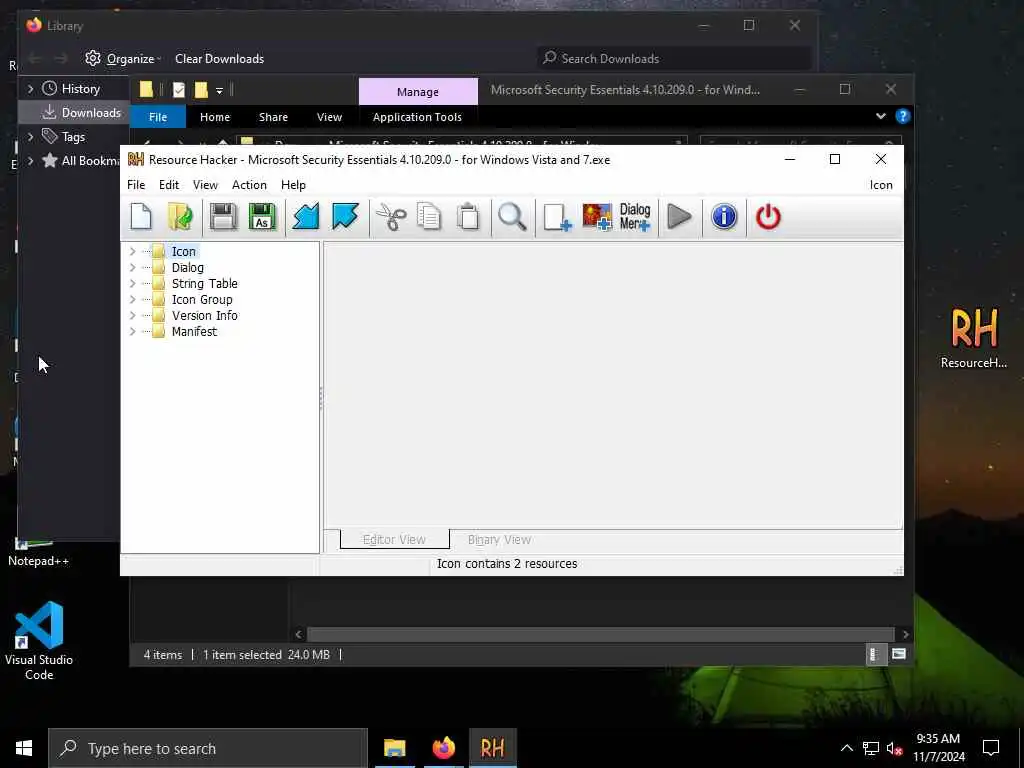Click the New blank script toolbar icon
1024x768 pixels.
[141, 217]
